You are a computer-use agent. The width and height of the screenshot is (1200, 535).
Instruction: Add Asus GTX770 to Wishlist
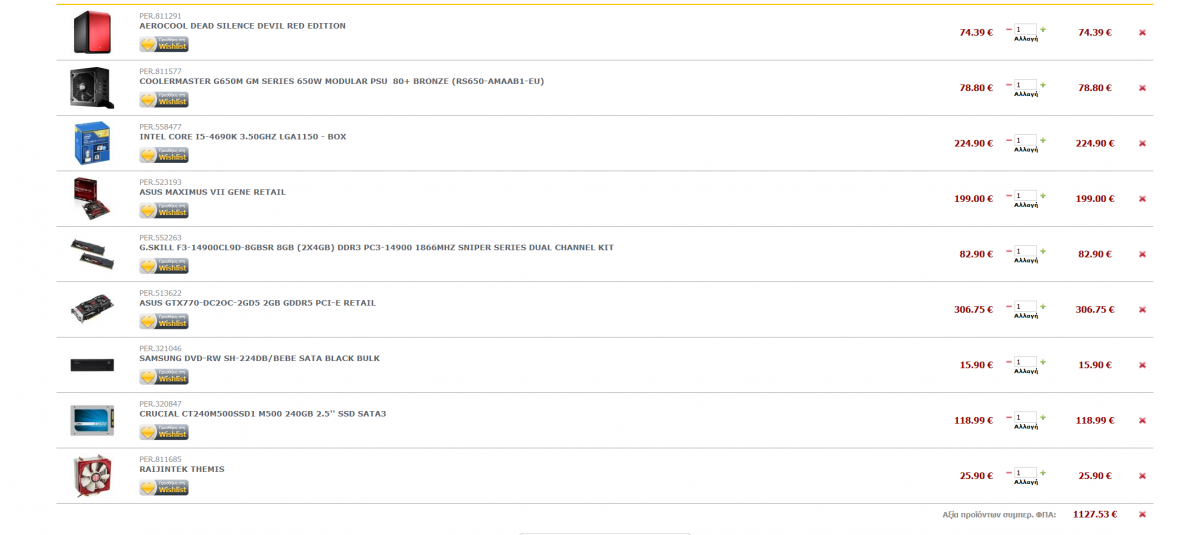click(164, 322)
